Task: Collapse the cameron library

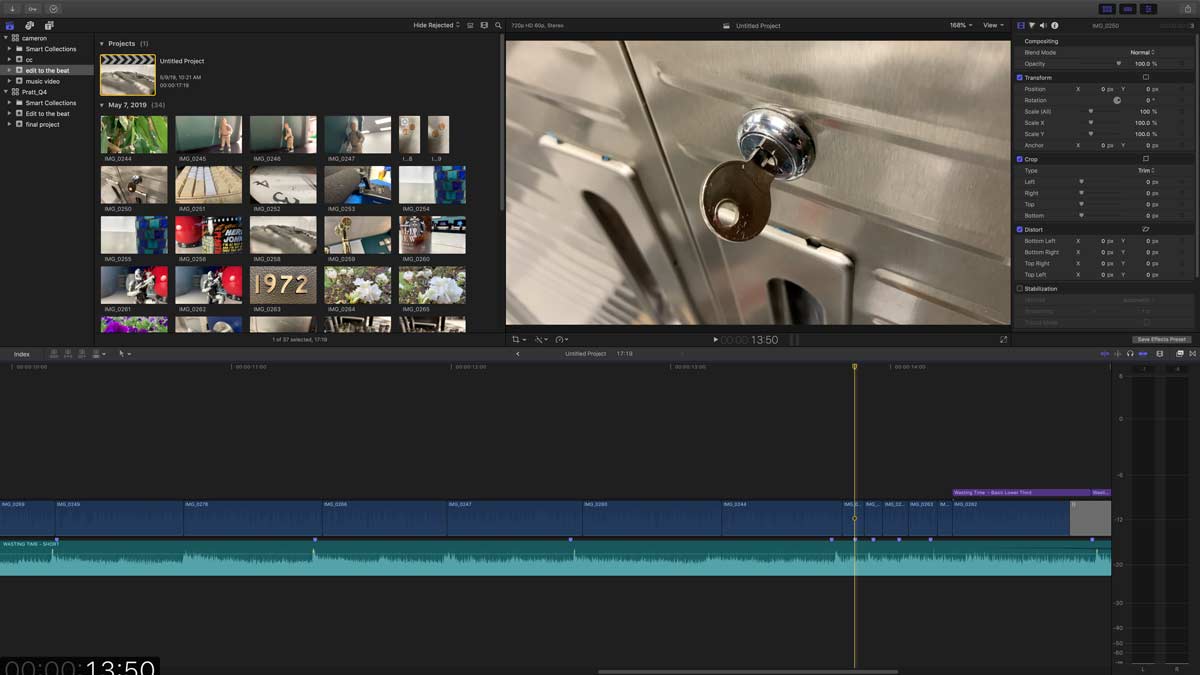Action: coord(6,38)
